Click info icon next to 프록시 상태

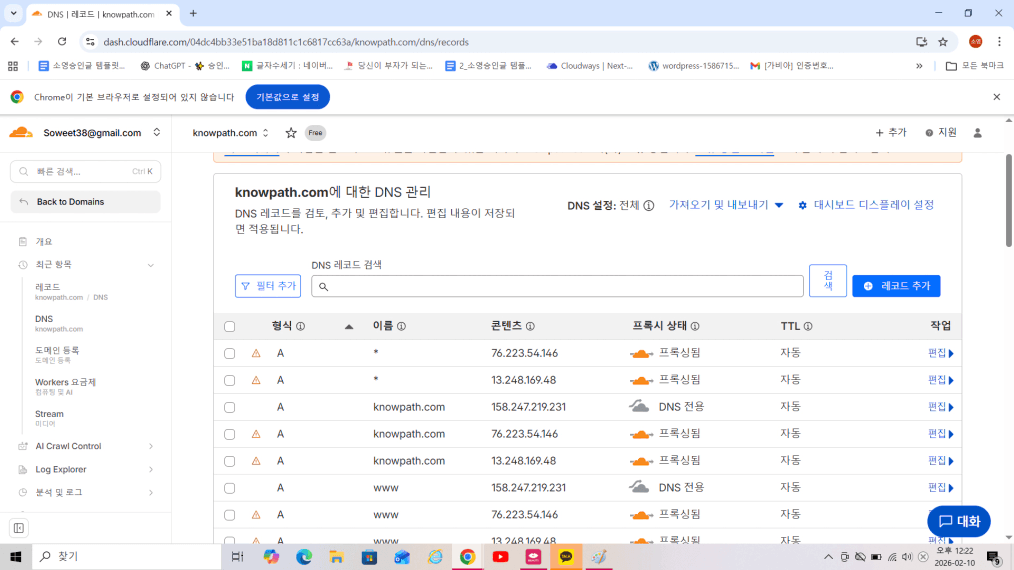point(695,326)
